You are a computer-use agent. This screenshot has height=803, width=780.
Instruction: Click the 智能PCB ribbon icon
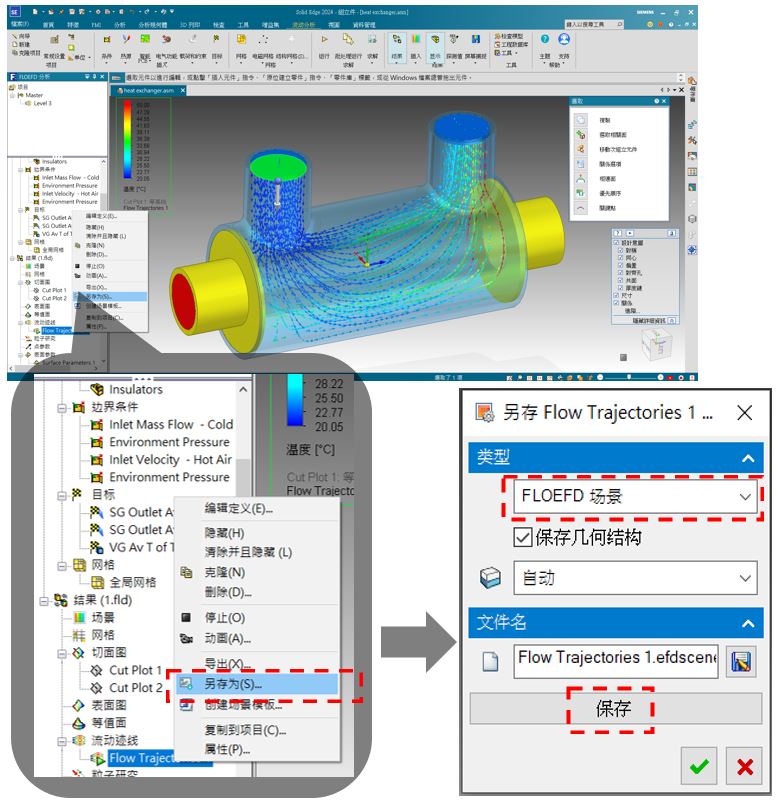click(145, 39)
